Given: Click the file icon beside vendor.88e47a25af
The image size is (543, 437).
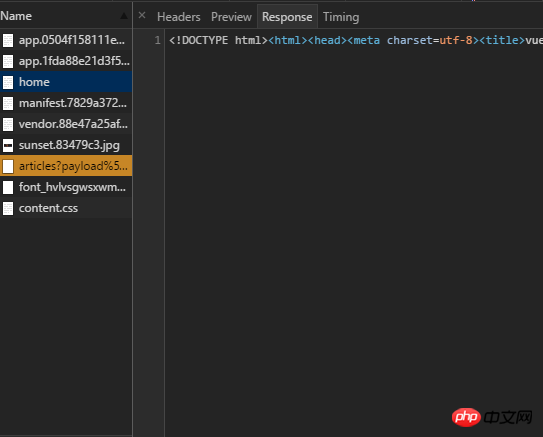Looking at the screenshot, I should 8,124.
